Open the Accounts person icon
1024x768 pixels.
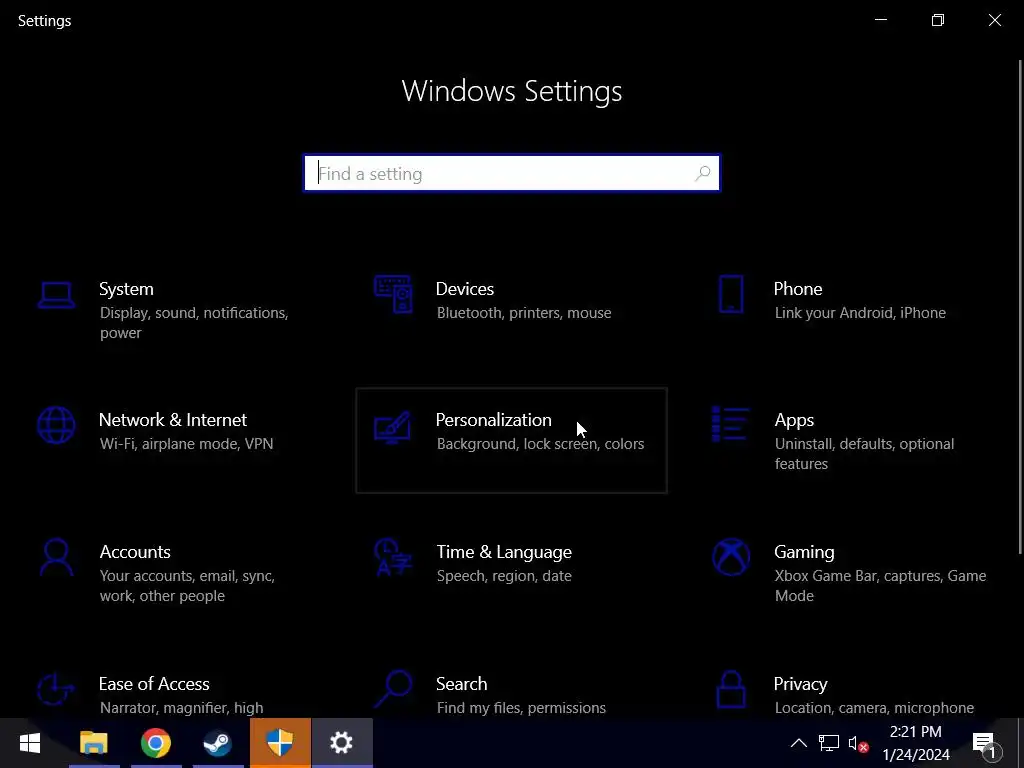[56, 557]
